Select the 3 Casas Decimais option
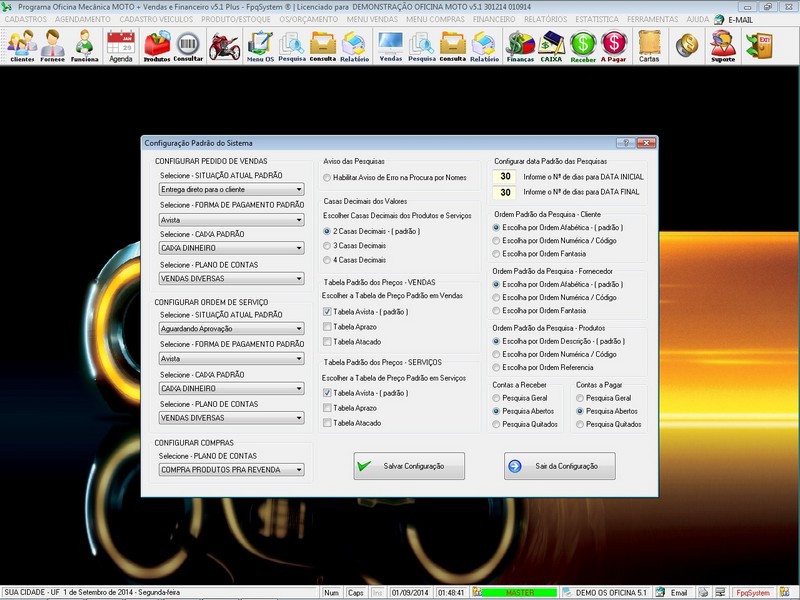Viewport: 800px width, 600px height. tap(328, 245)
